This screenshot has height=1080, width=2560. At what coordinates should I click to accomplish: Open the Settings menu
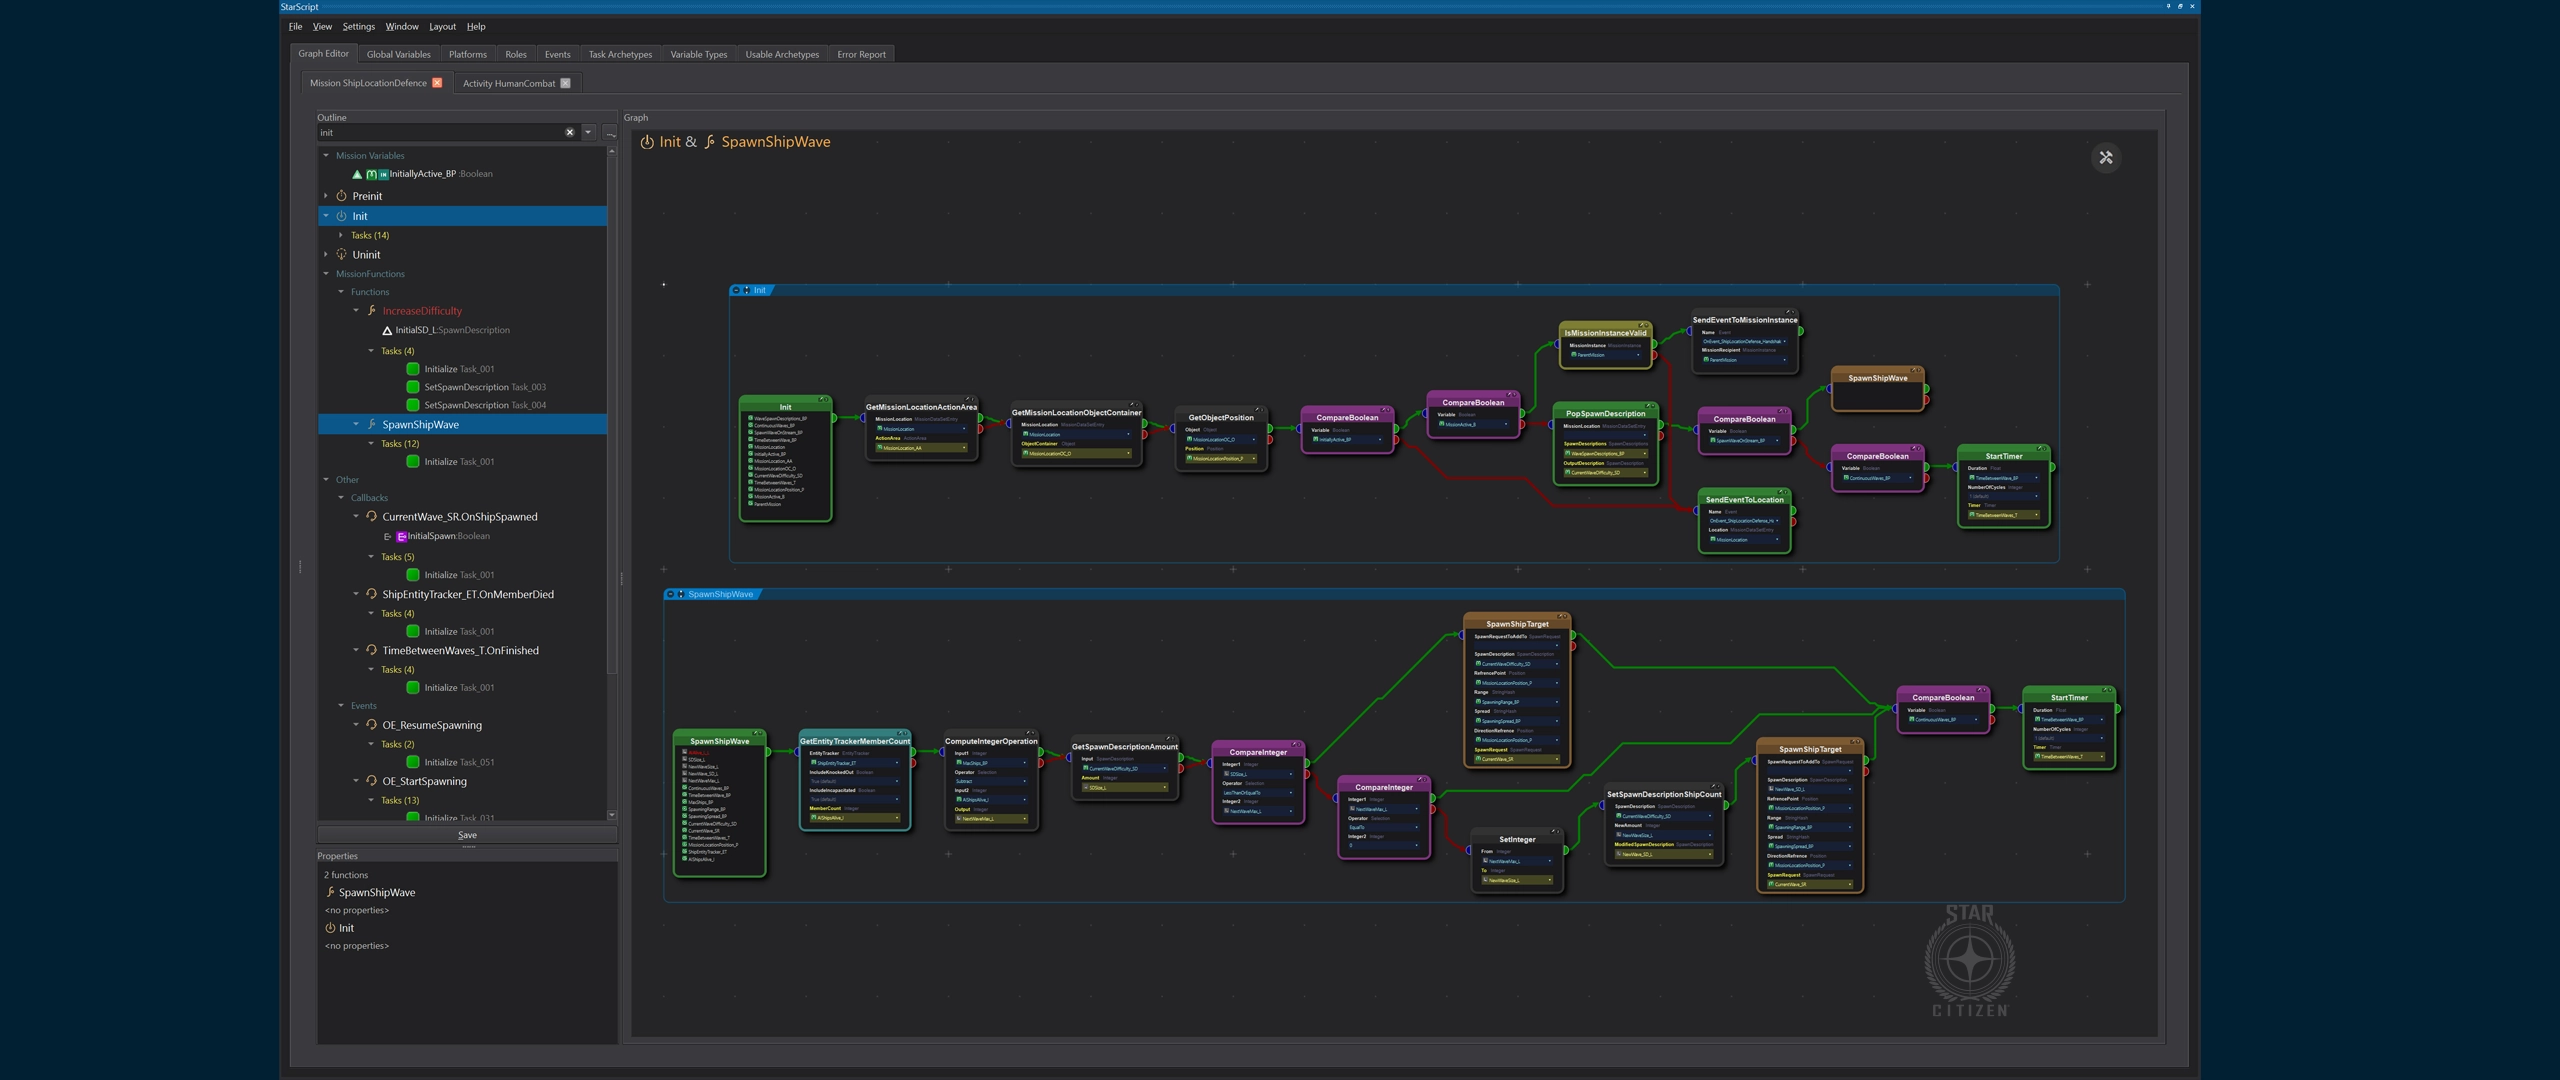358,27
